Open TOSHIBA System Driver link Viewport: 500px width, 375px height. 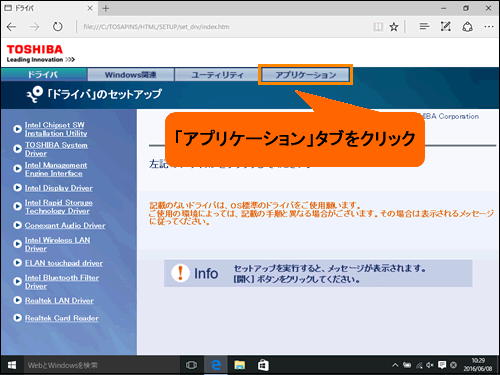click(56, 149)
